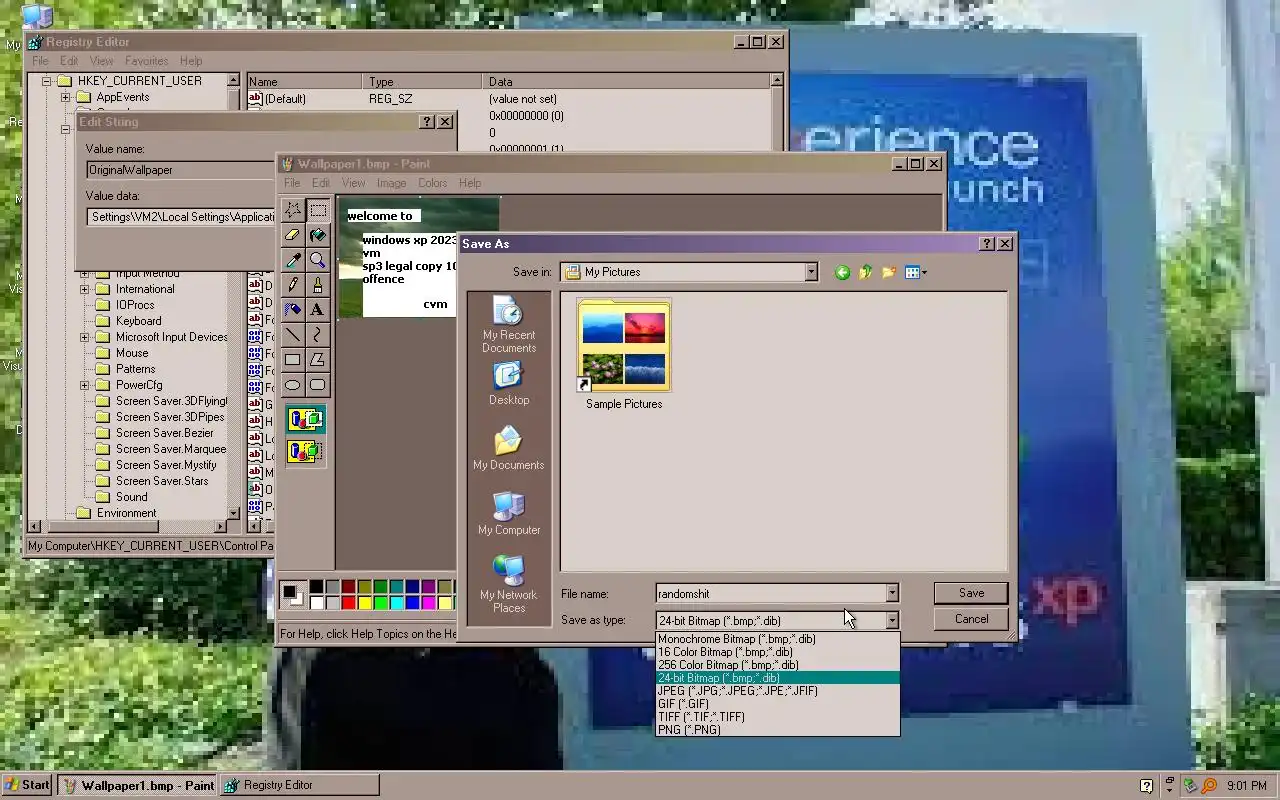Select the transparent selection option (bottom)
1280x800 pixels.
[x=305, y=451]
